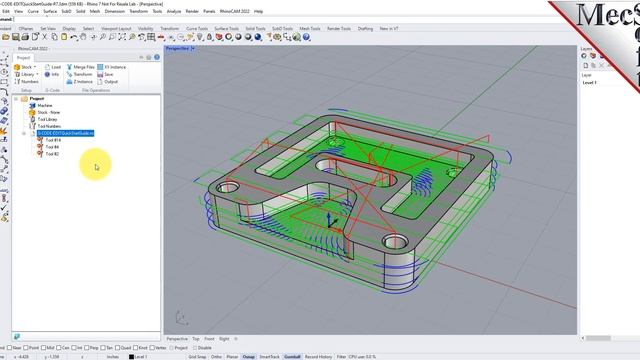Click the Save button in File Operations
The image size is (640, 360).
coord(105,74)
